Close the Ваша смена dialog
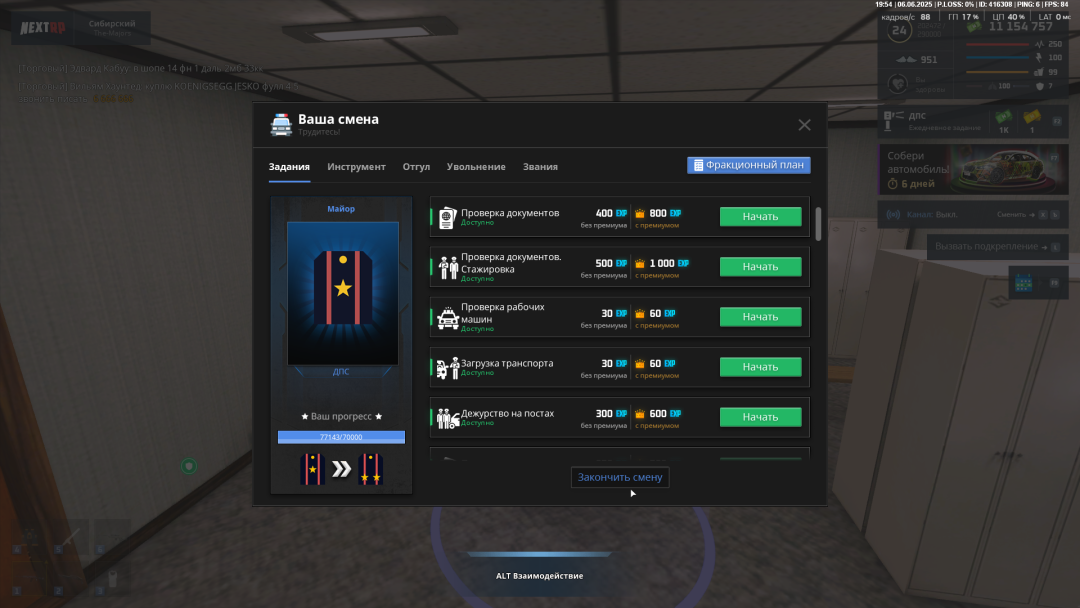The image size is (1080, 608). (804, 125)
